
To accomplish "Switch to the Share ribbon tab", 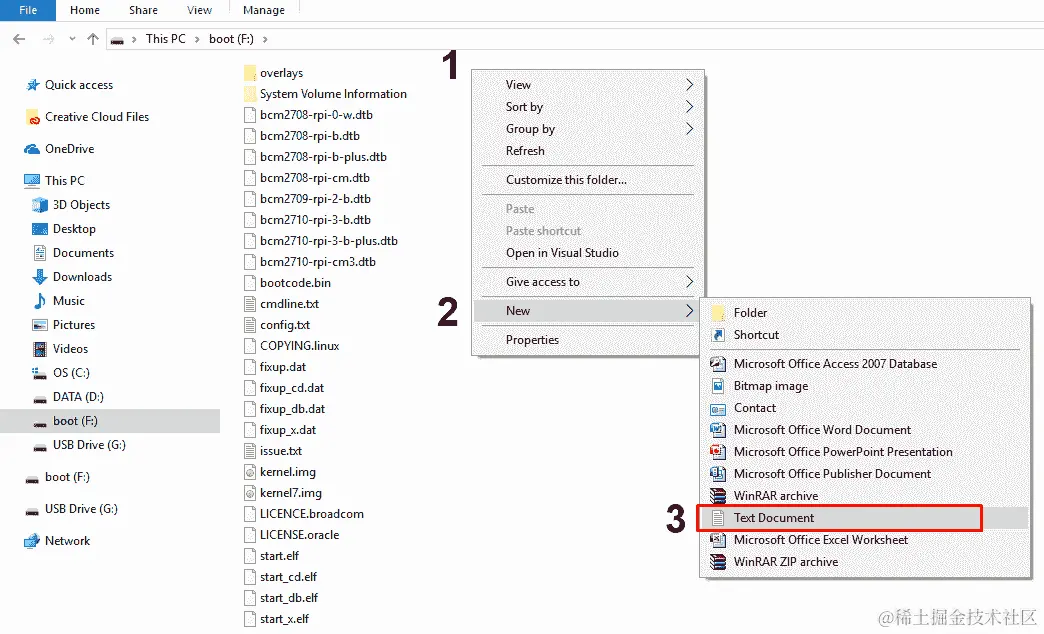I will [x=143, y=10].
